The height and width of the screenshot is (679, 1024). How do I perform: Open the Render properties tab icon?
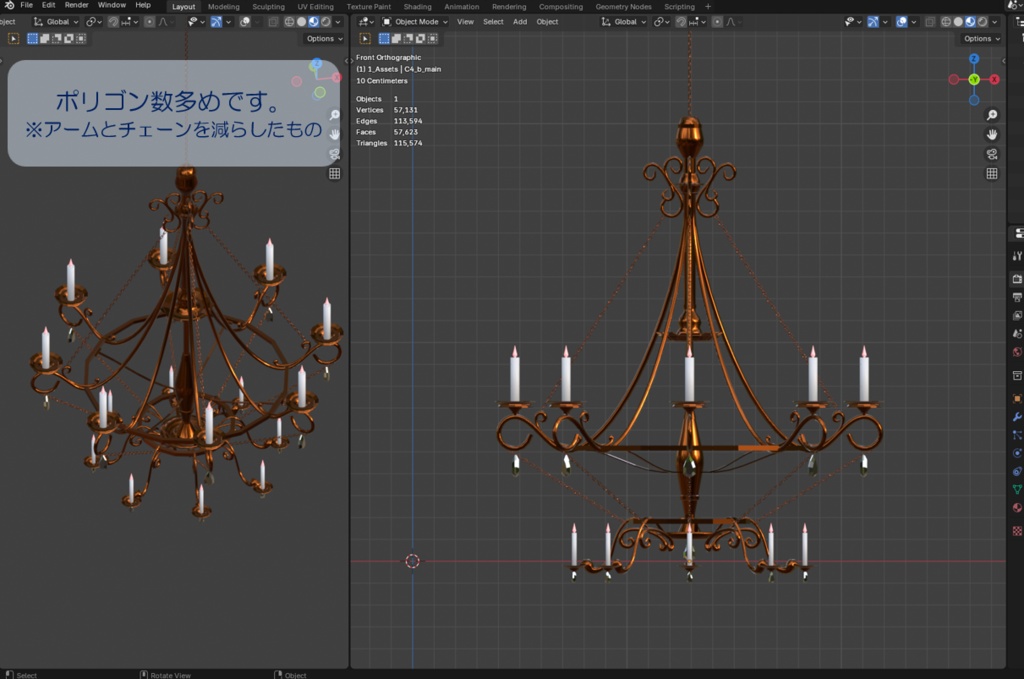(1017, 279)
